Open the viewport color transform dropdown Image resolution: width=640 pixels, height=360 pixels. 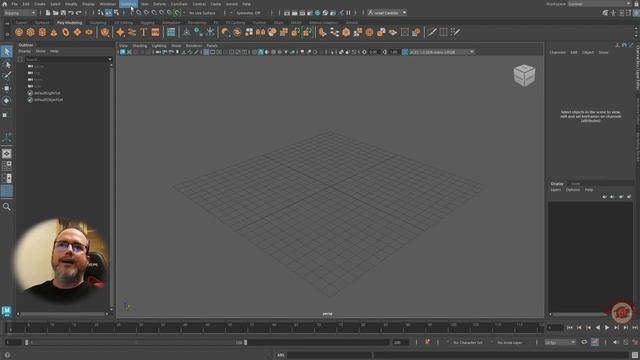click(x=441, y=52)
